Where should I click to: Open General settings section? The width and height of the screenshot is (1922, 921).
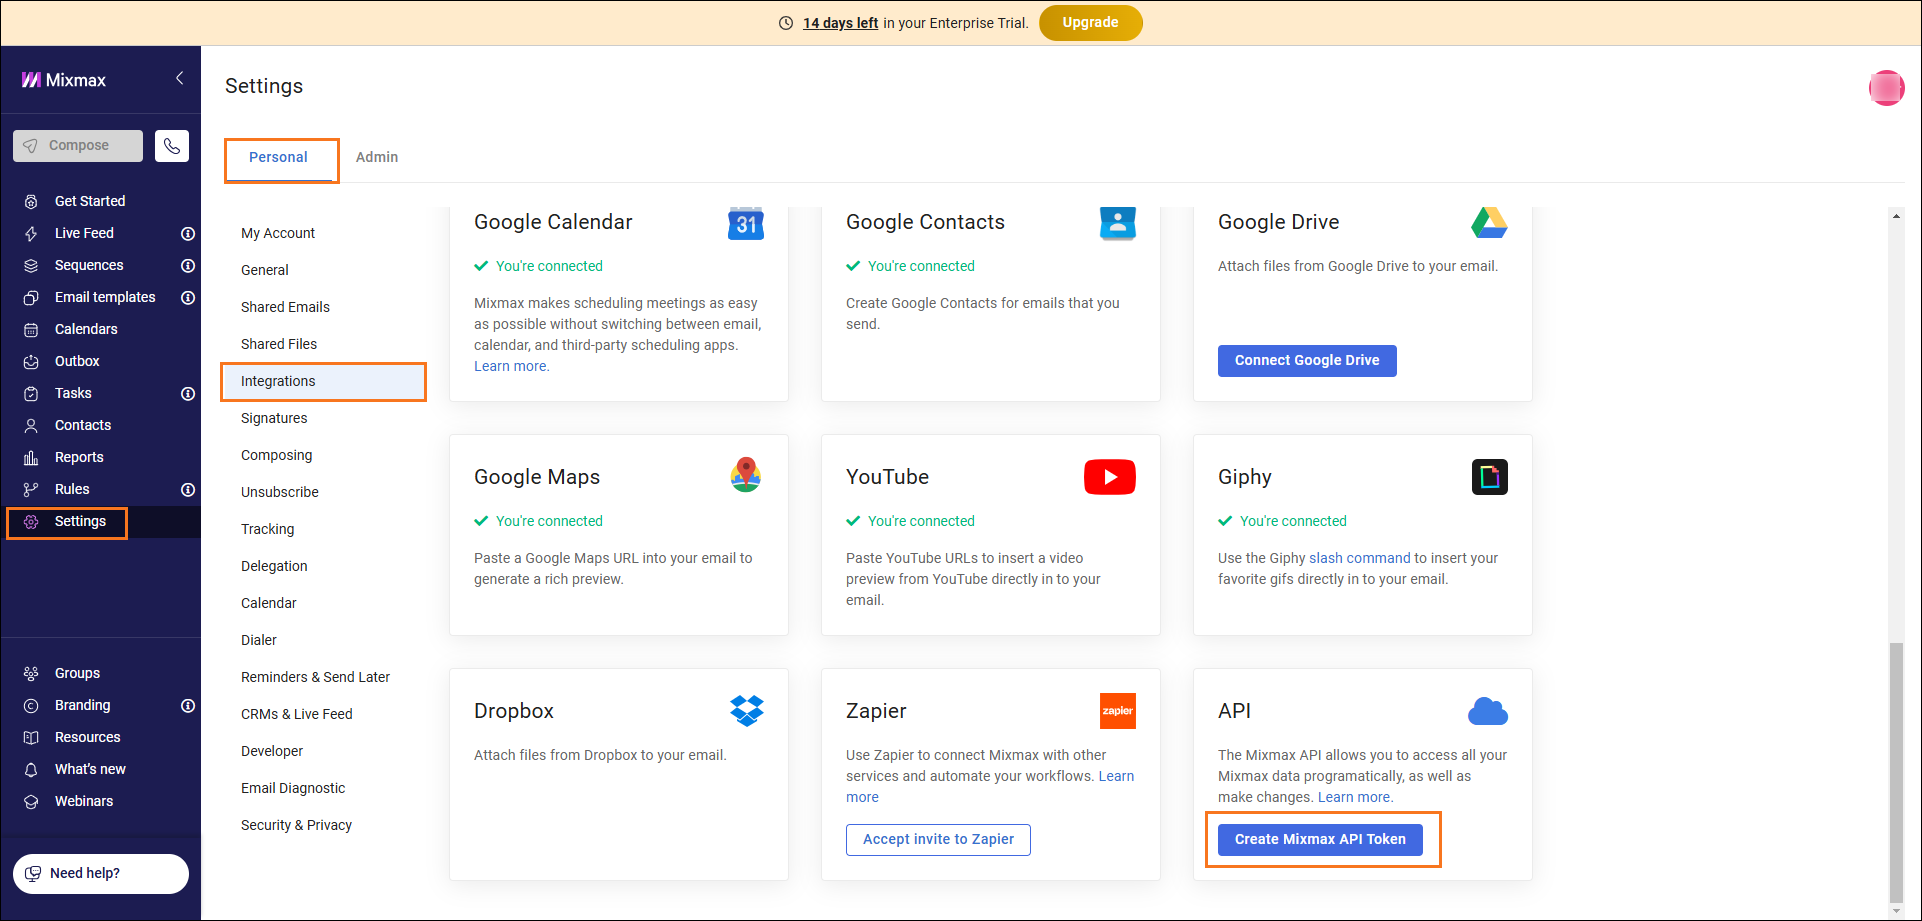click(x=265, y=271)
